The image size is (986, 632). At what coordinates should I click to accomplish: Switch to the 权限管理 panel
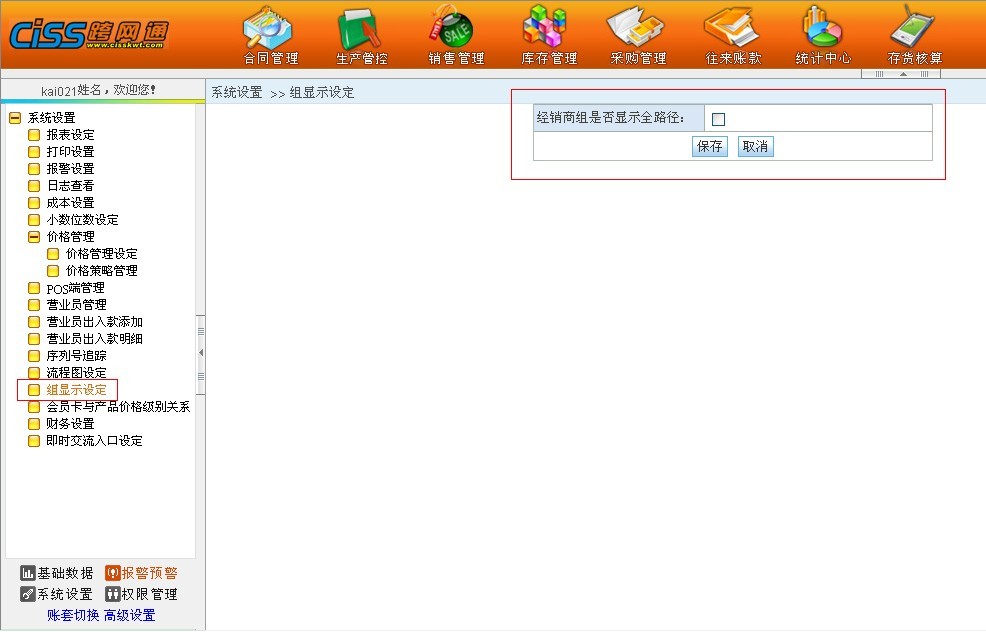click(x=141, y=594)
